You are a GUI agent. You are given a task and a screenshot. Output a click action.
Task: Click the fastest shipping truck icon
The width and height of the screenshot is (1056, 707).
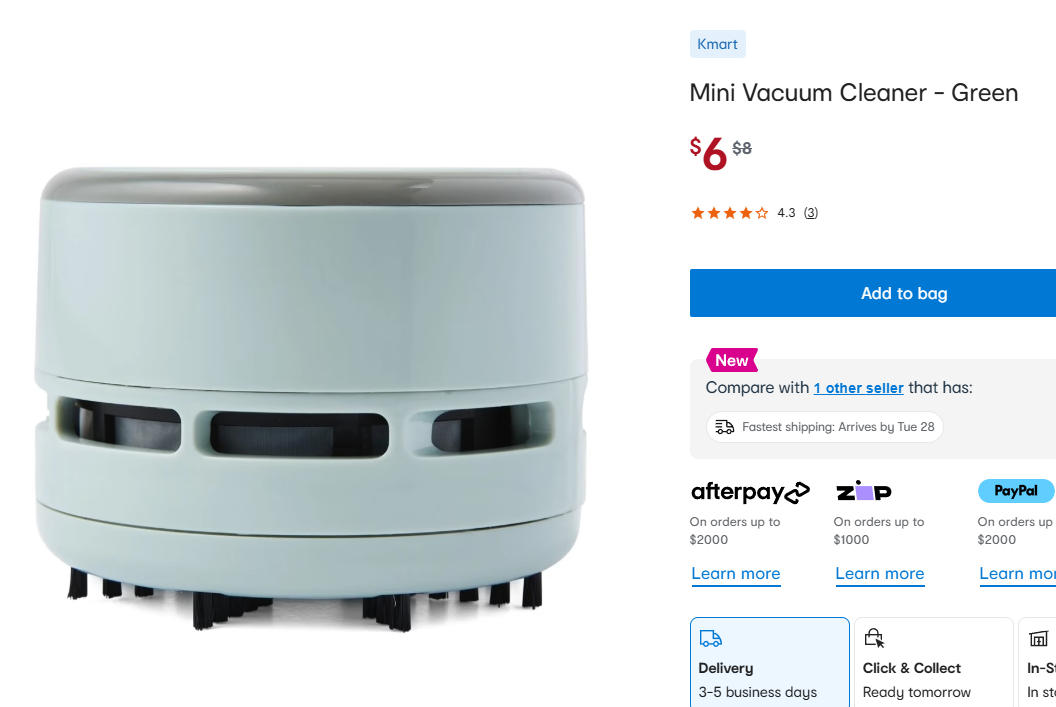(725, 427)
